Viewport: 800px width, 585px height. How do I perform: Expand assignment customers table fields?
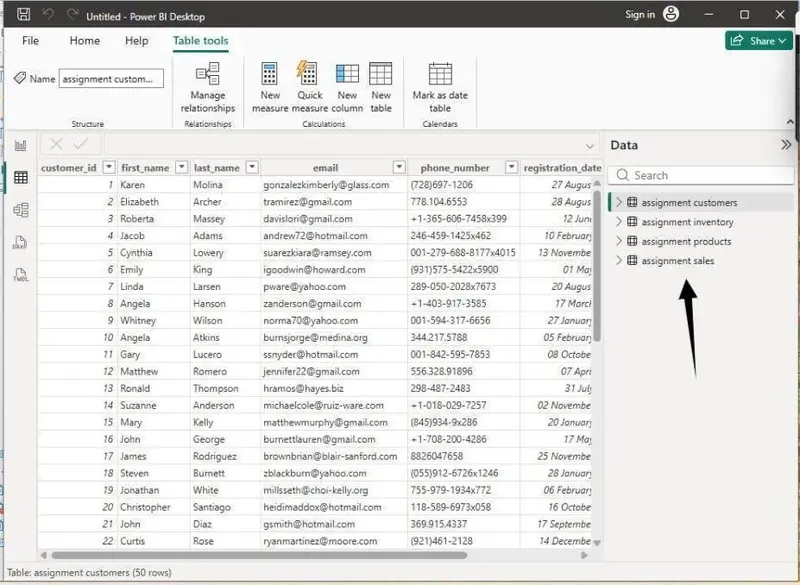(x=619, y=202)
